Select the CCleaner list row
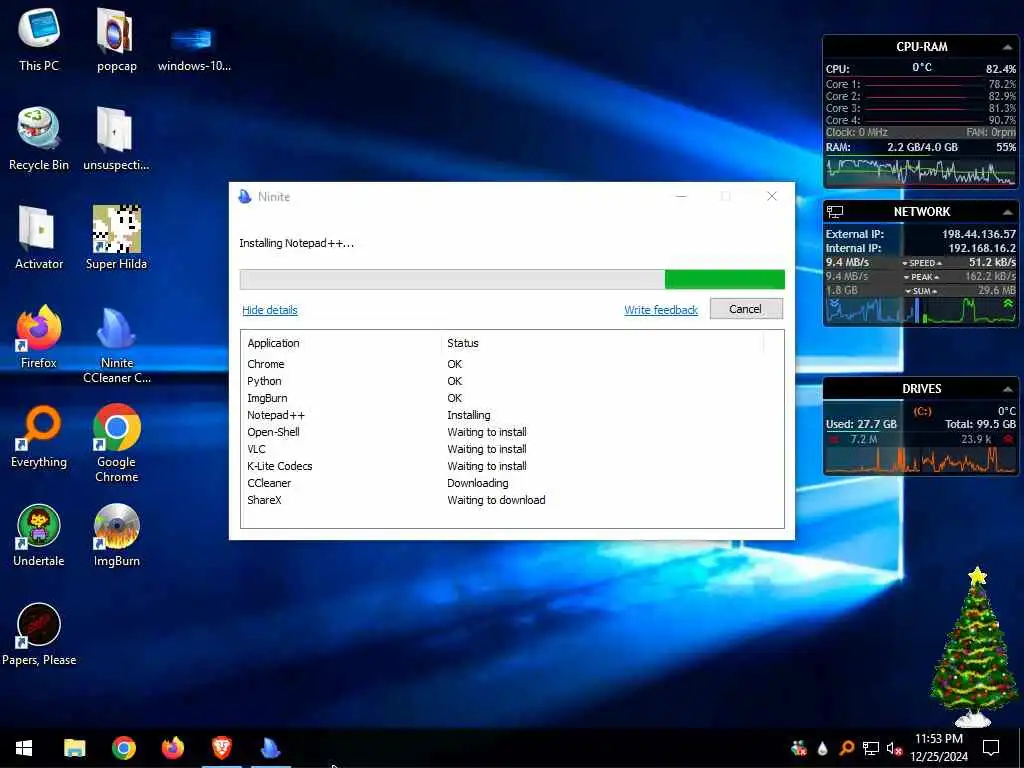This screenshot has width=1024, height=768. [512, 483]
